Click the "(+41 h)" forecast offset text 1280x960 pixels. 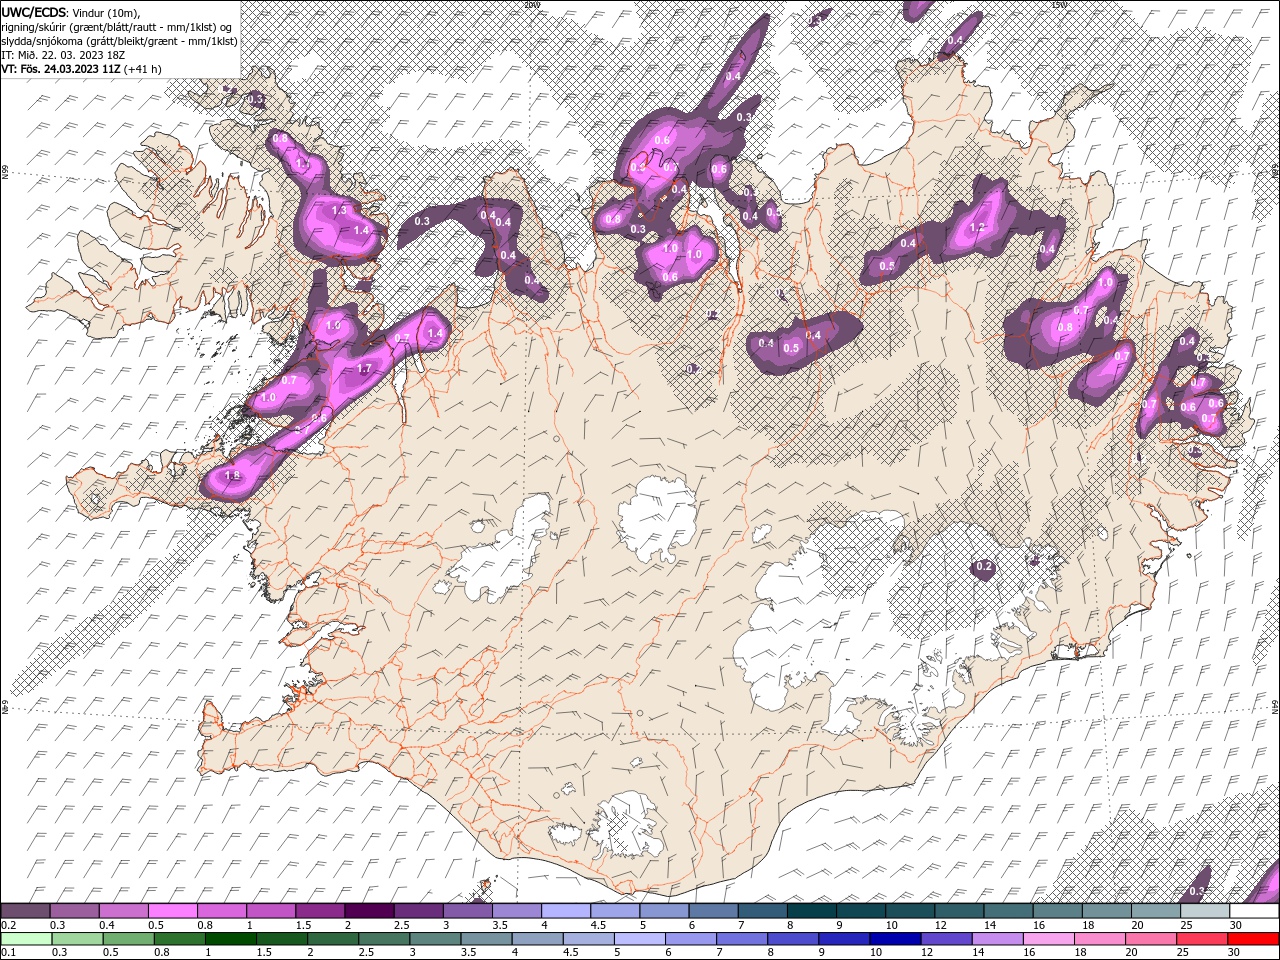coord(143,69)
